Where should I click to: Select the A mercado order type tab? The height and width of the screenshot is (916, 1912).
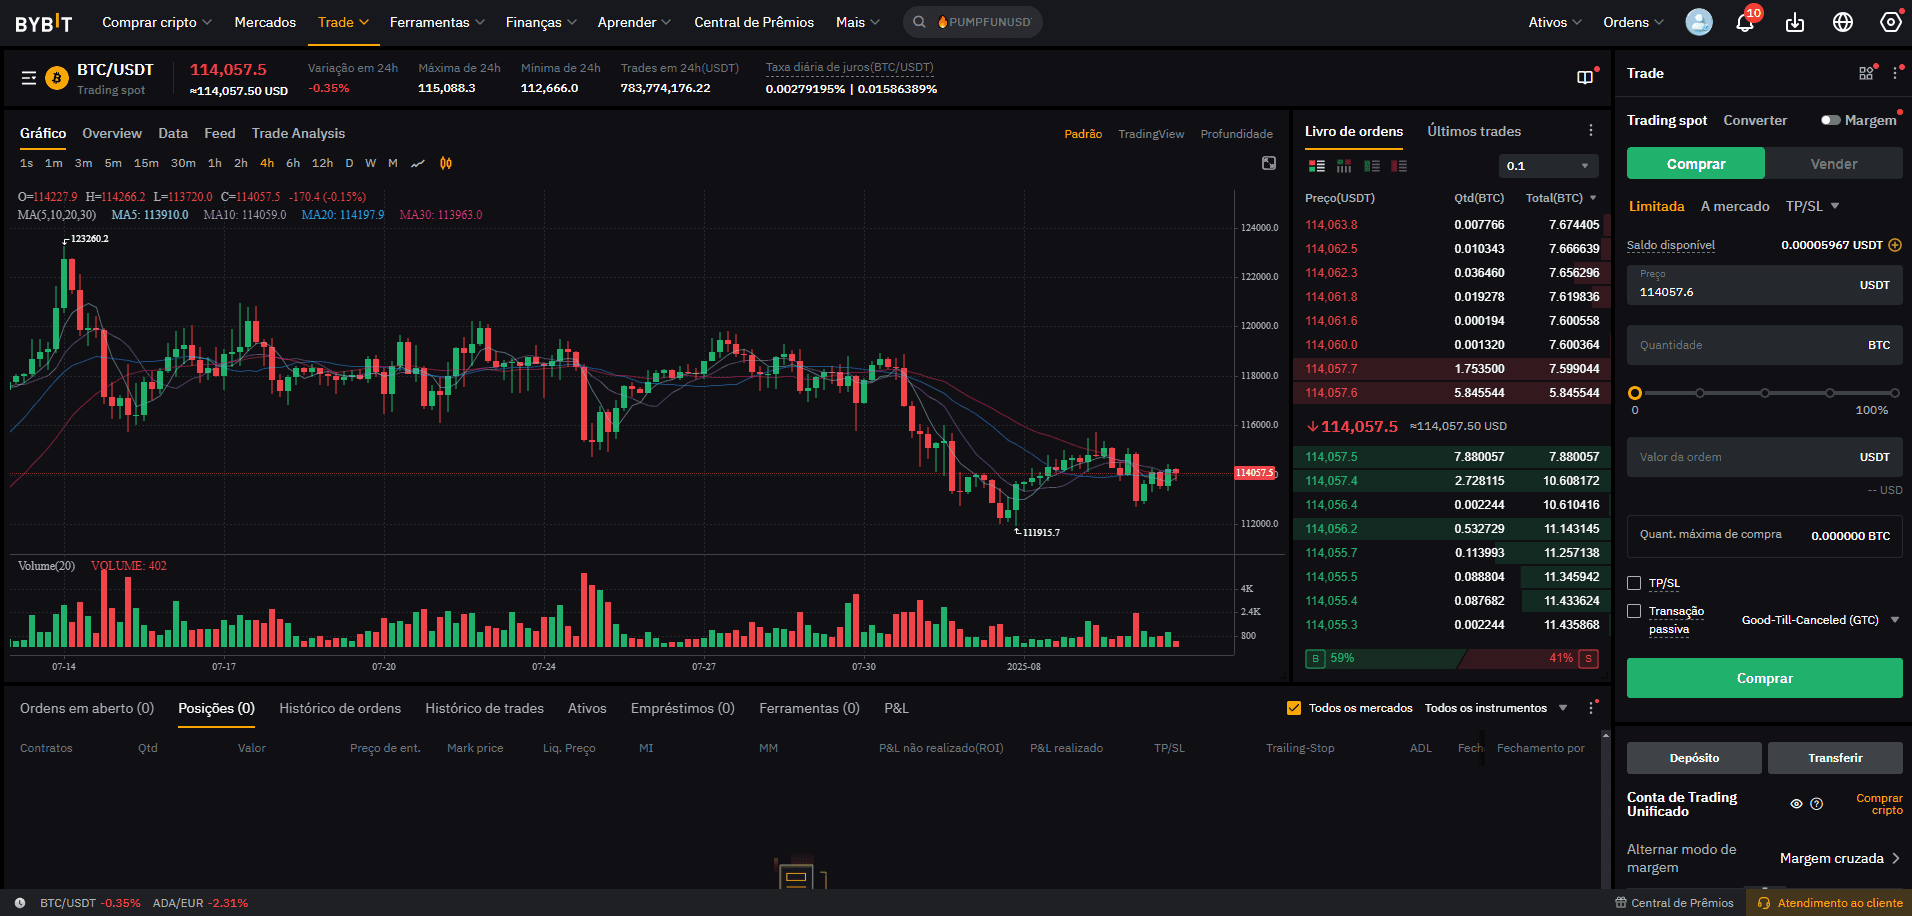coord(1735,206)
